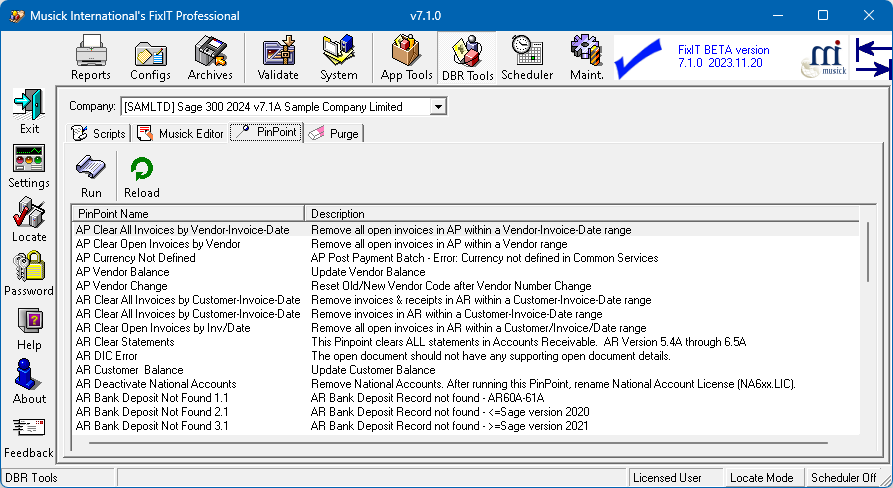The width and height of the screenshot is (893, 488).
Task: Select the PinPoint tab
Action: coord(267,132)
